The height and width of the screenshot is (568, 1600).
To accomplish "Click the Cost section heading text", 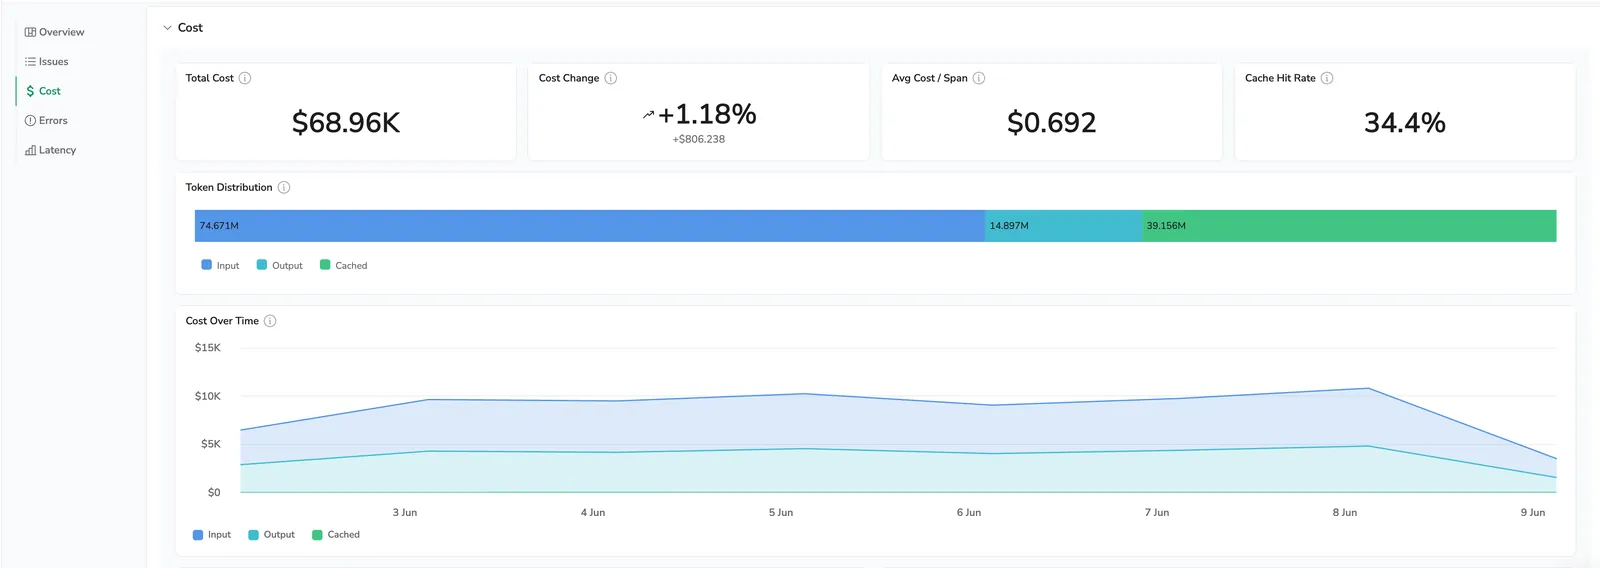I will click(x=190, y=28).
